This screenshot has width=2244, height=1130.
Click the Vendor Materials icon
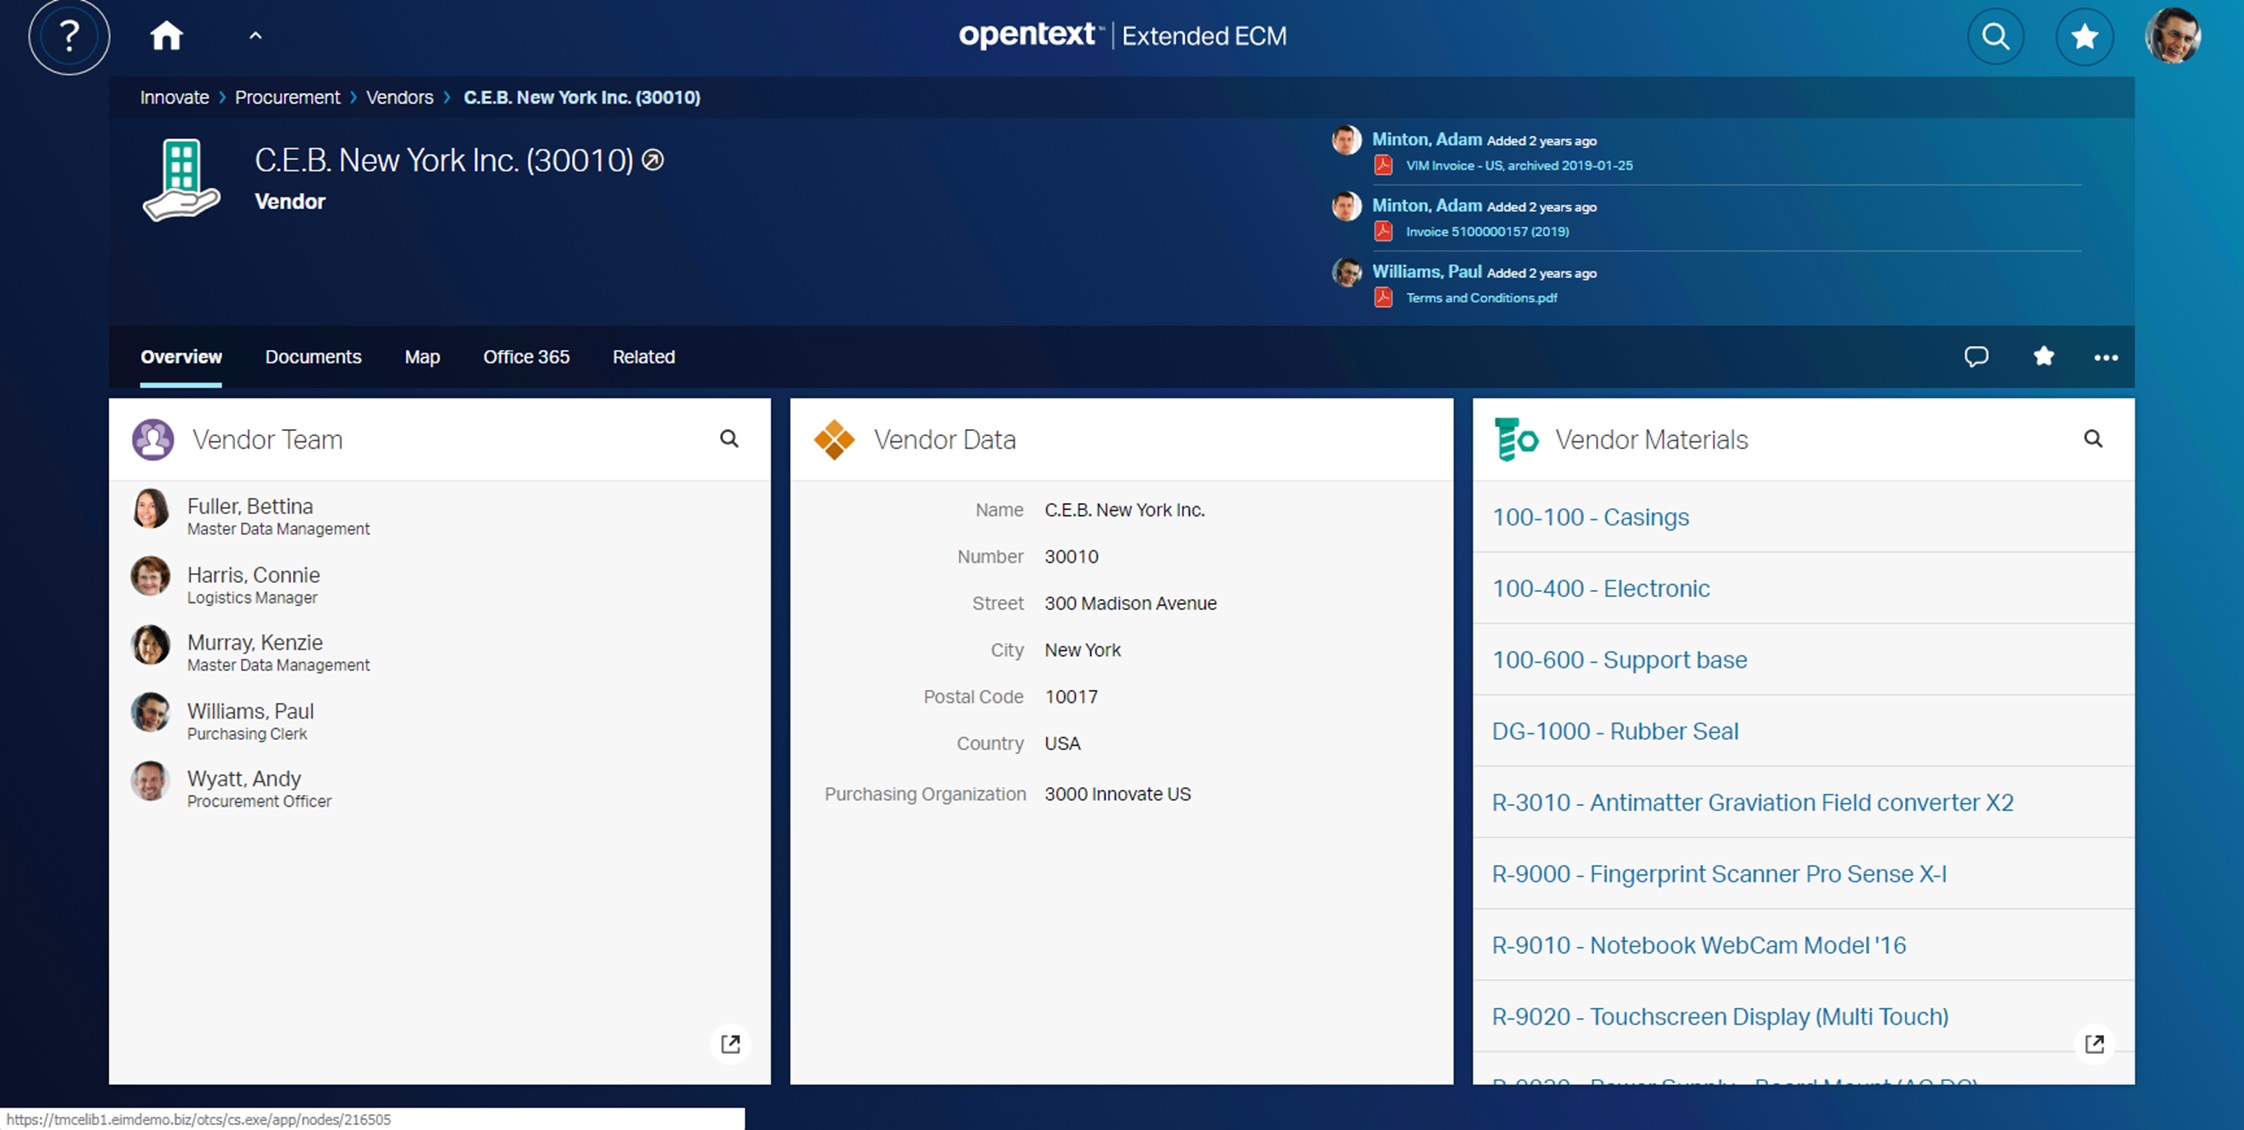(x=1516, y=440)
